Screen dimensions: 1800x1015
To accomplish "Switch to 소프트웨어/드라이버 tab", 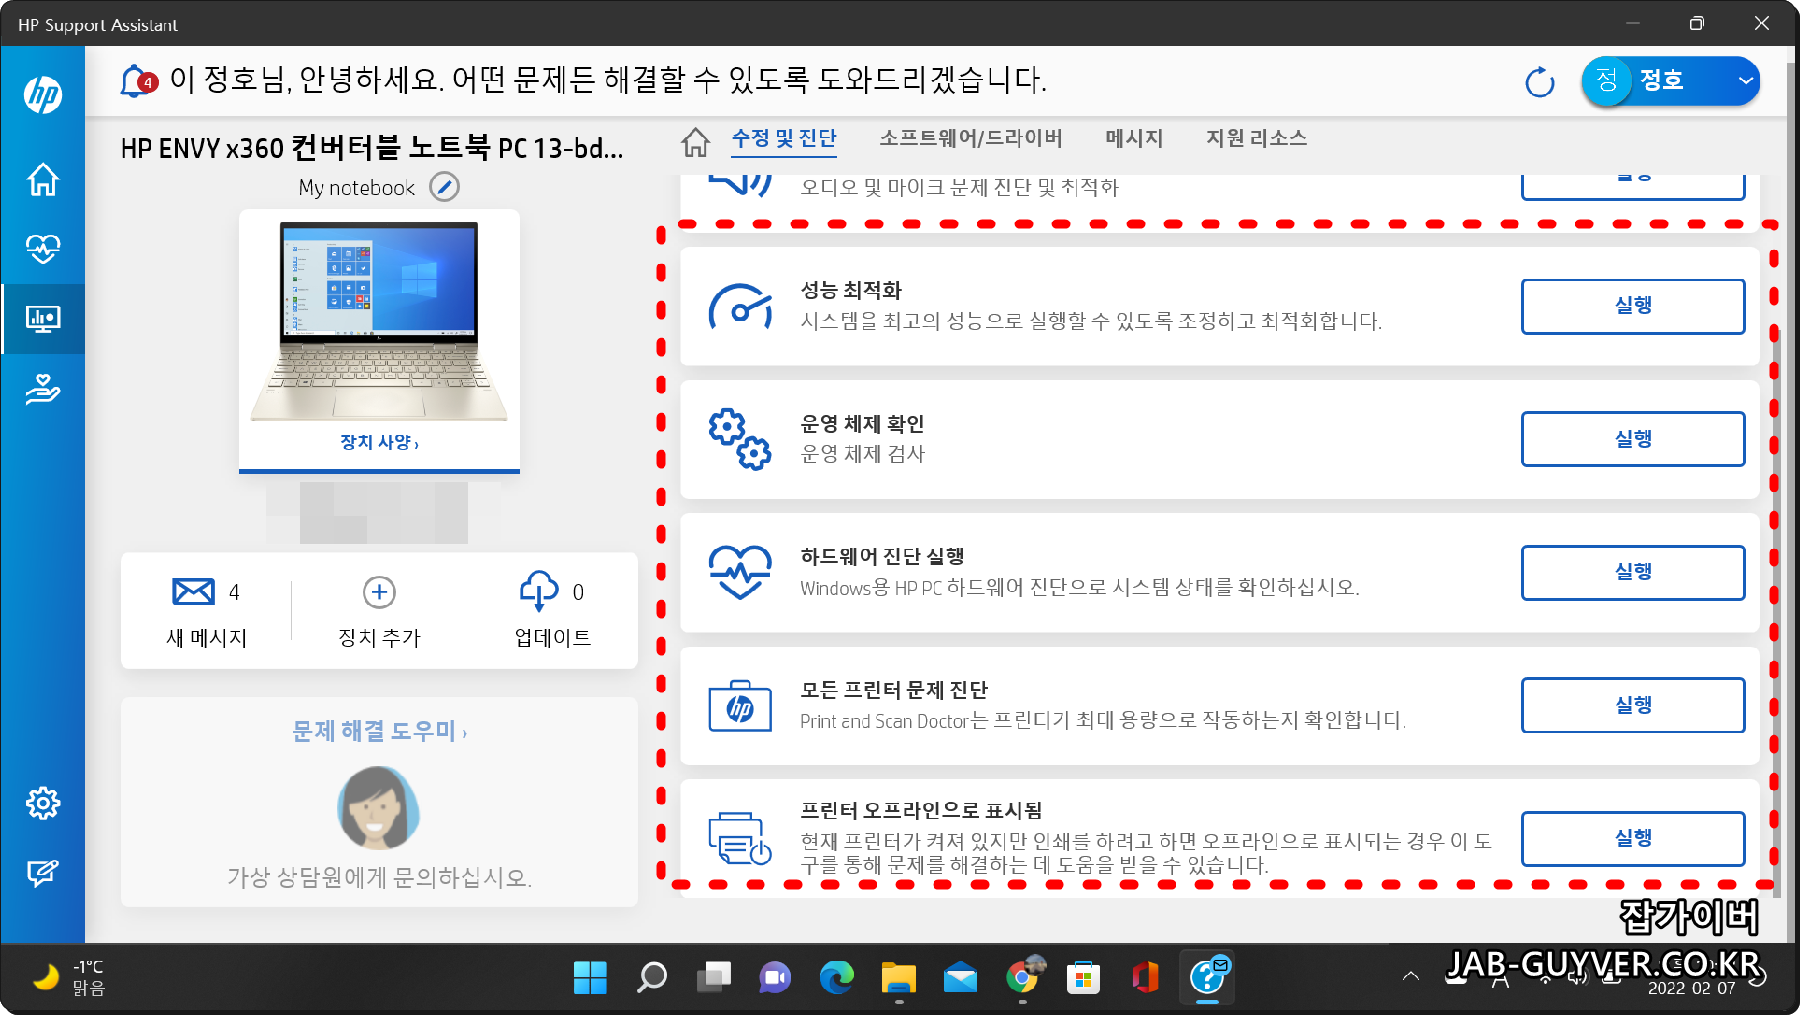I will 971,139.
